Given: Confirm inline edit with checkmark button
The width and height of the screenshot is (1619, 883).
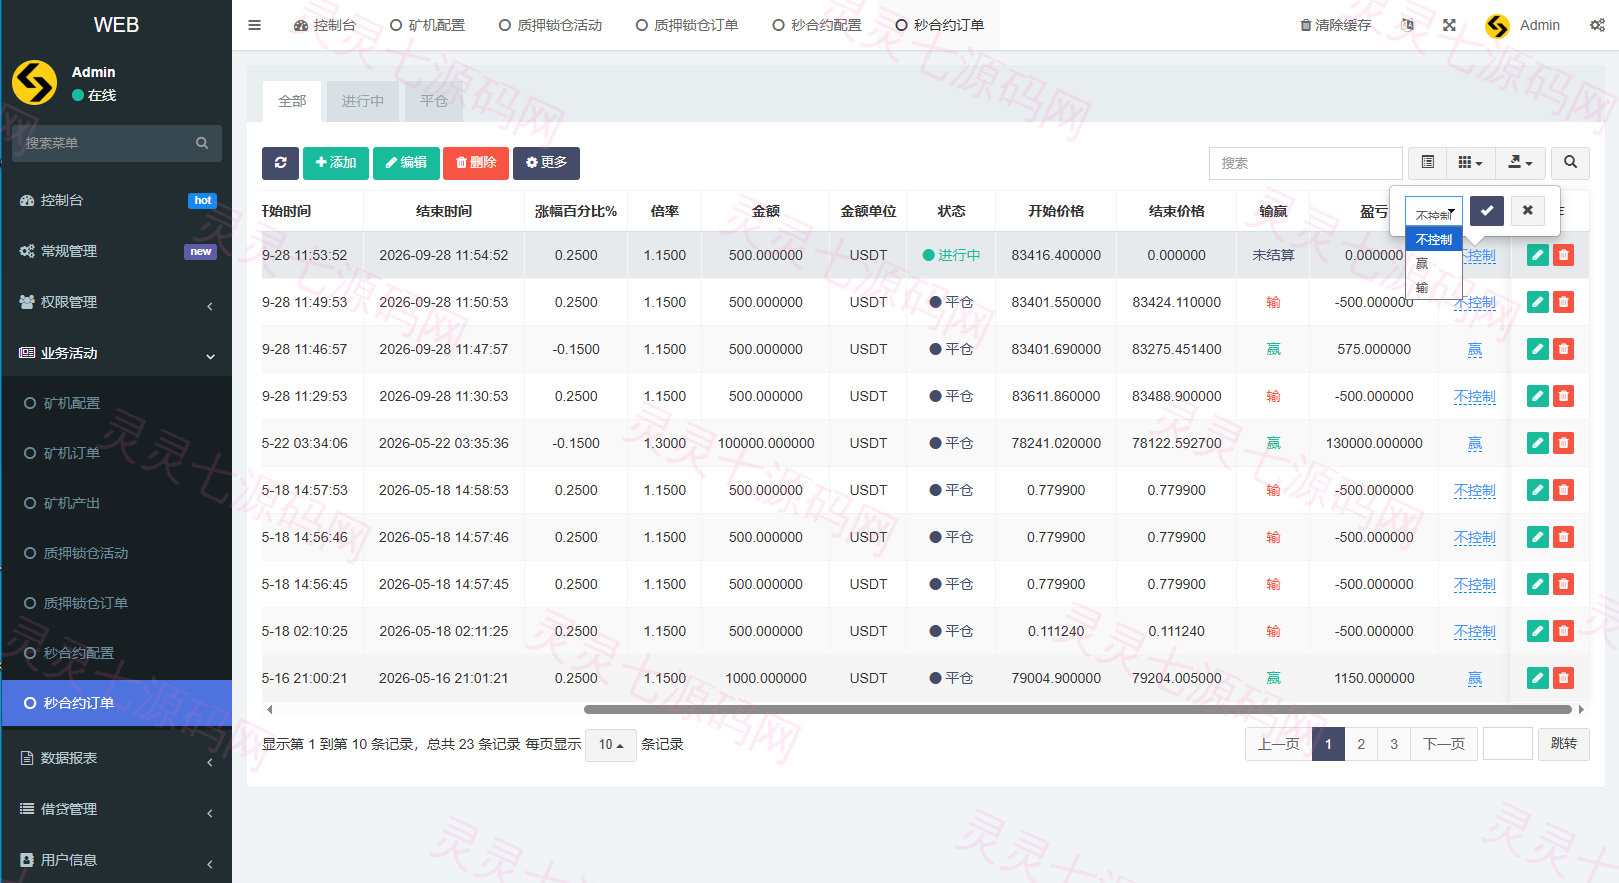Looking at the screenshot, I should (x=1487, y=210).
